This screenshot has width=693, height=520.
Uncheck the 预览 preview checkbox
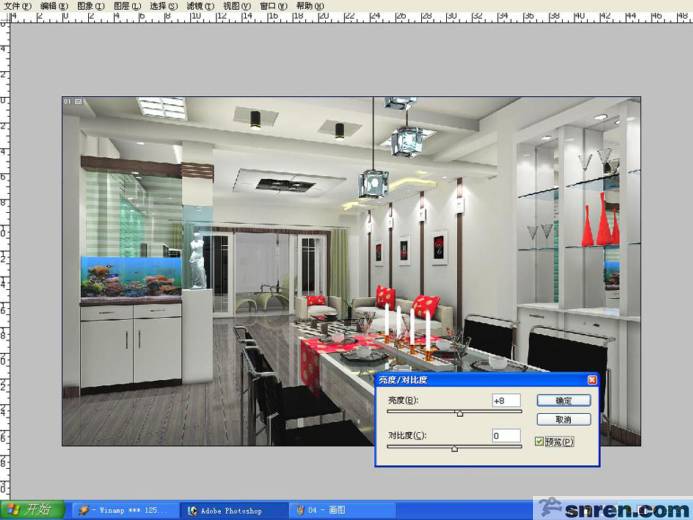(x=541, y=441)
